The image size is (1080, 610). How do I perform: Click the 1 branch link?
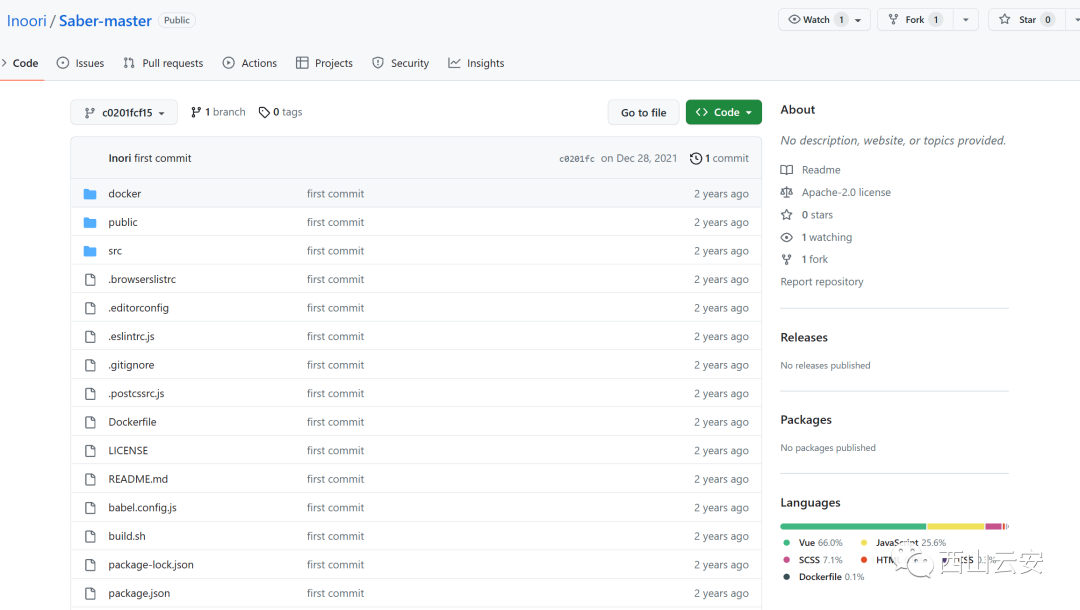pyautogui.click(x=218, y=112)
